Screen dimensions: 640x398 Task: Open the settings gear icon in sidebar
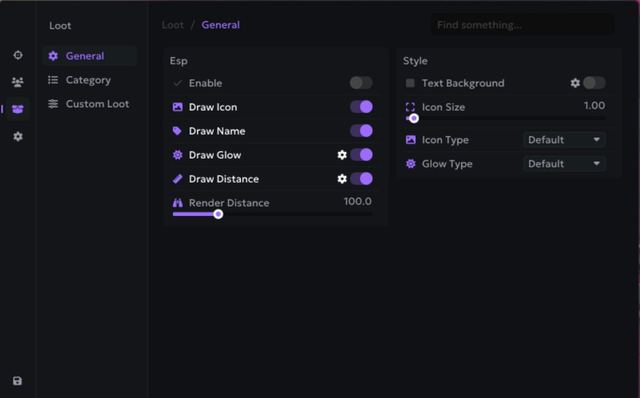tap(18, 136)
